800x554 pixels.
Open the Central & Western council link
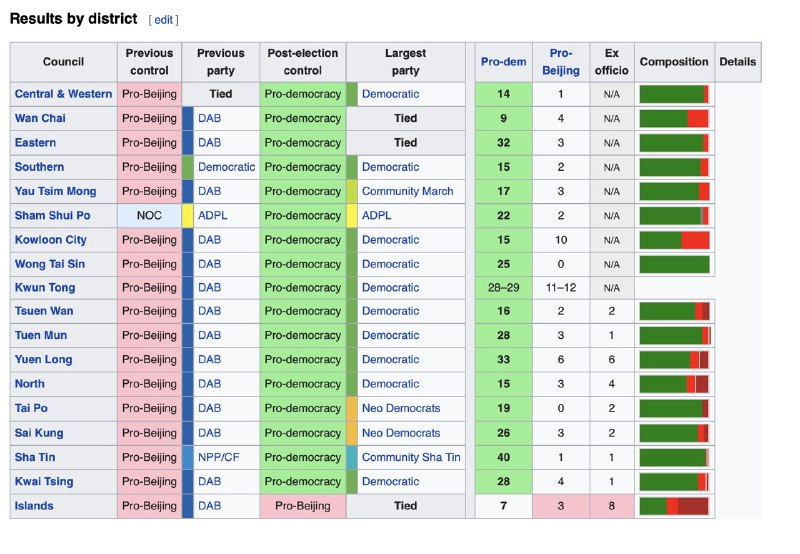pyautogui.click(x=63, y=94)
